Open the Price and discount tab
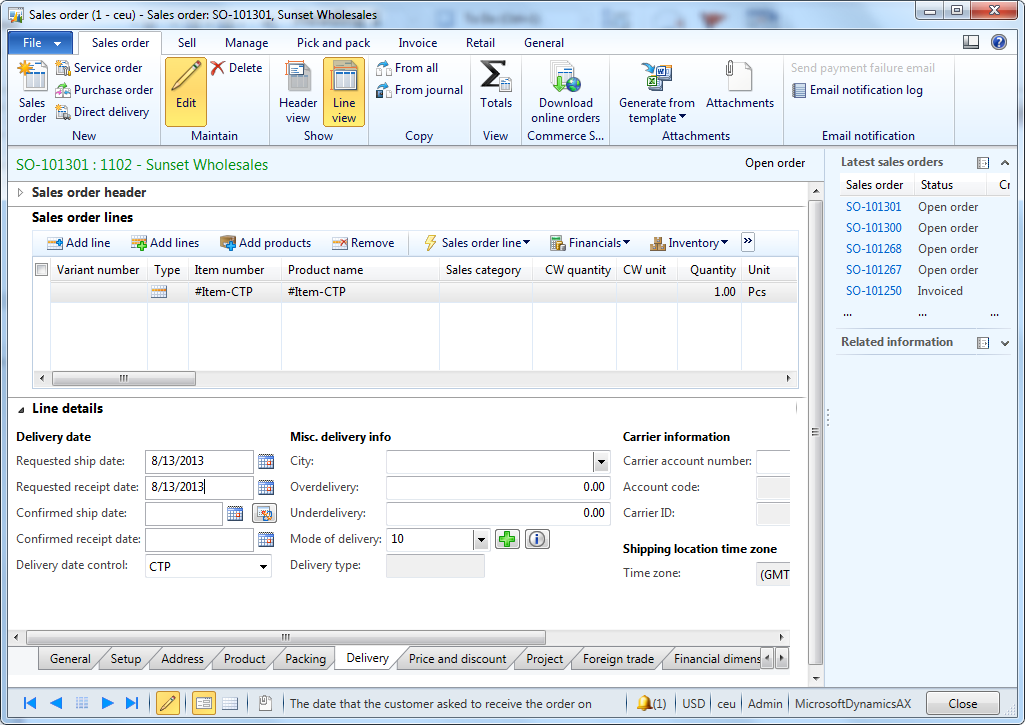This screenshot has width=1025, height=725. pos(457,659)
